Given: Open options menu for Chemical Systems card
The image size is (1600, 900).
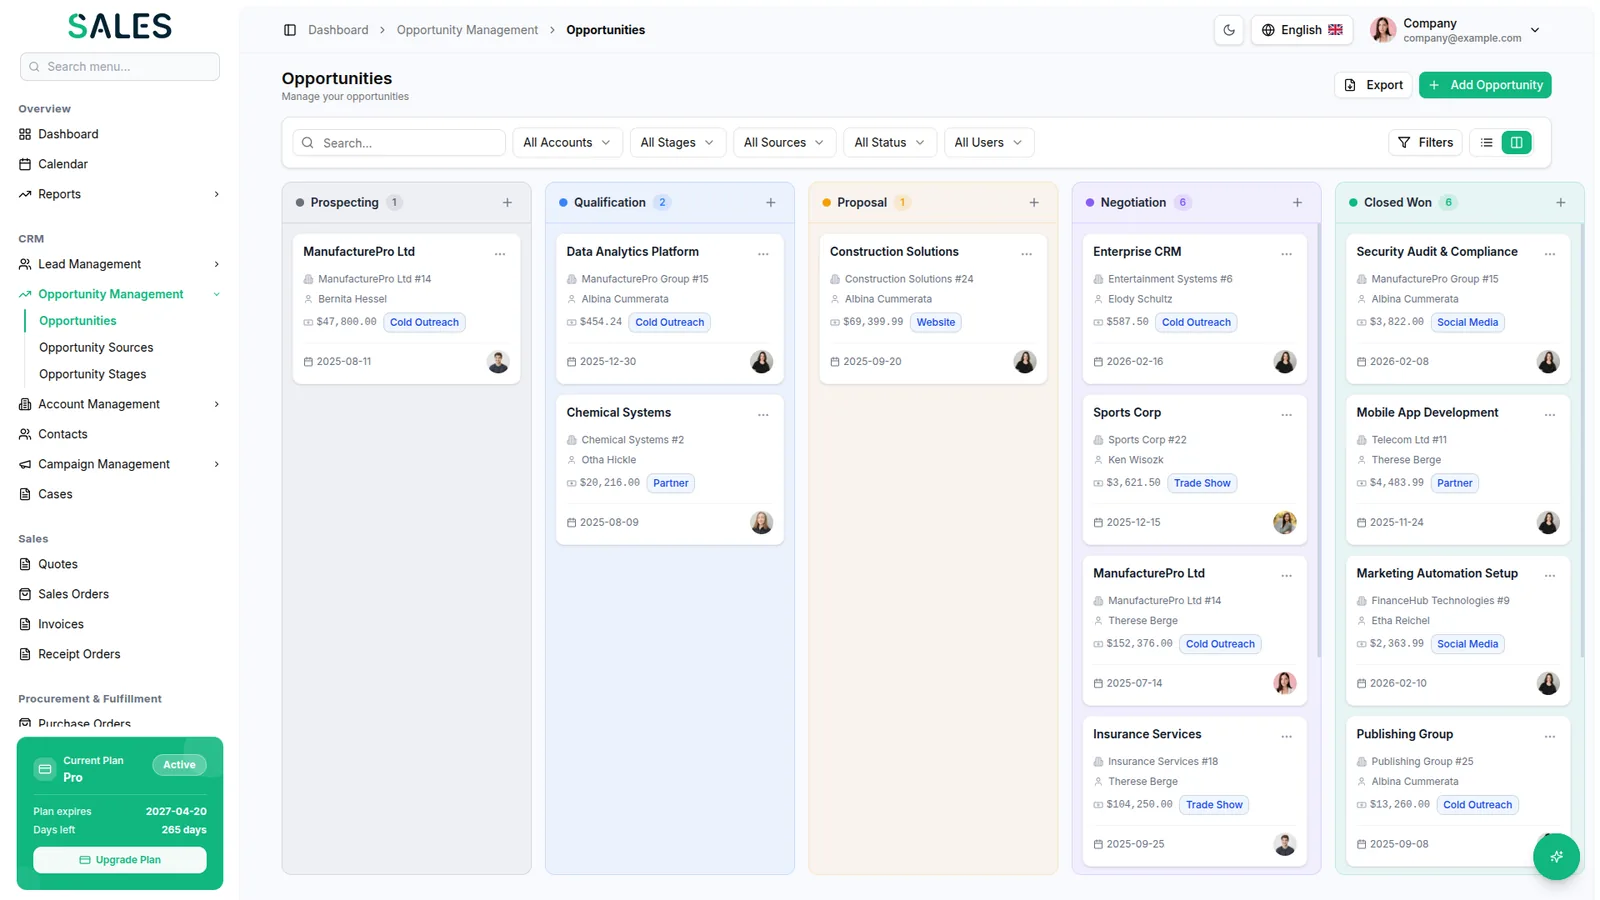Looking at the screenshot, I should pyautogui.click(x=763, y=415).
